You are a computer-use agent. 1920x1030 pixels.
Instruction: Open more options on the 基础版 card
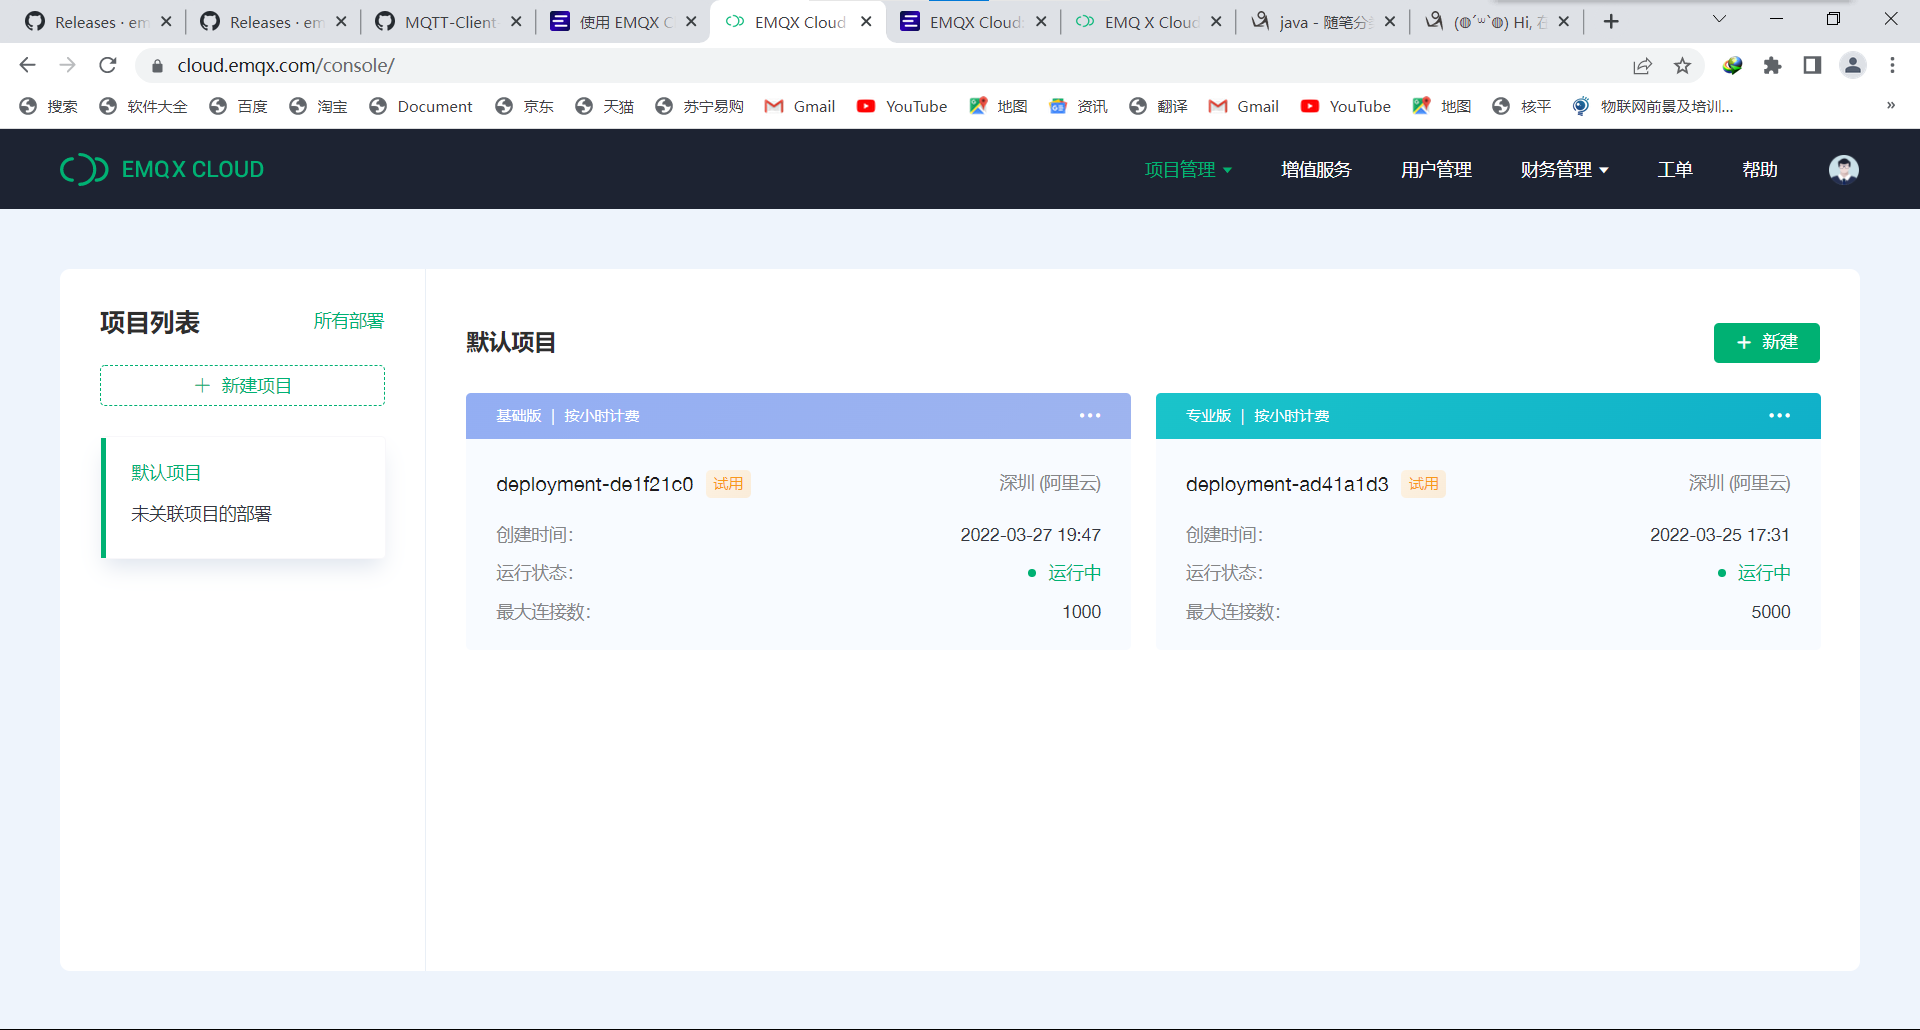tap(1090, 416)
